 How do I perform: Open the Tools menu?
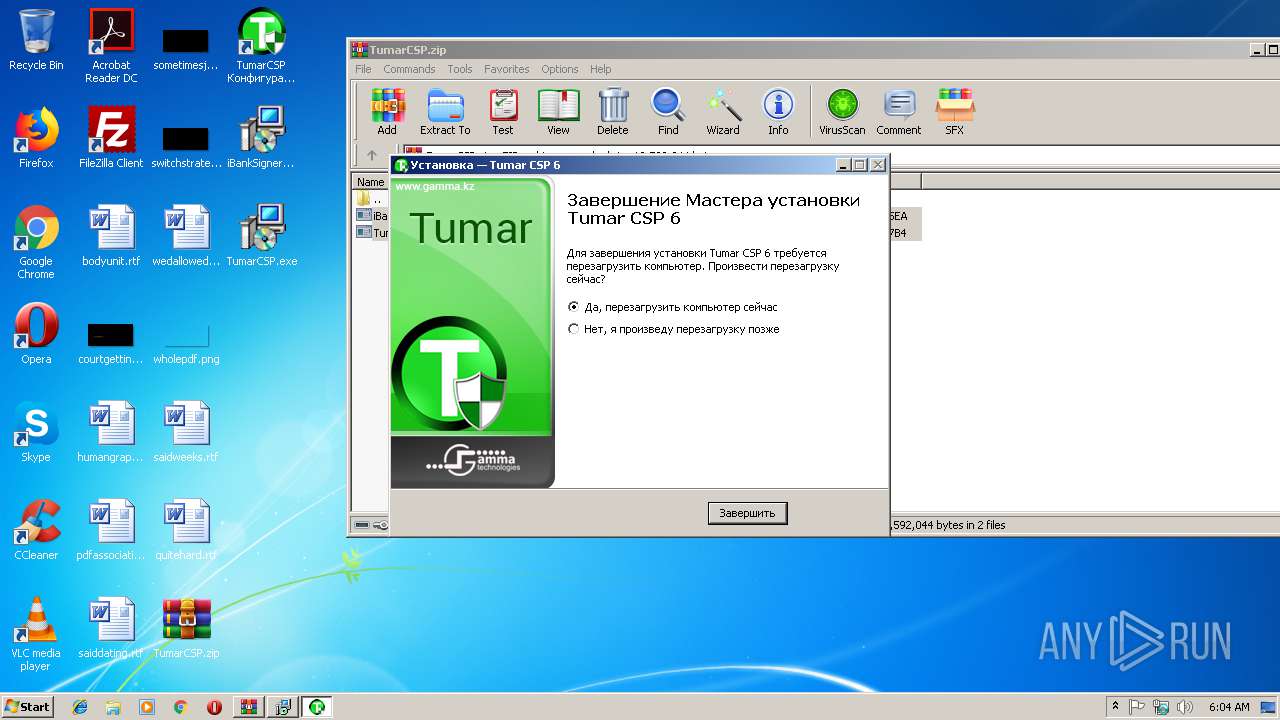[x=460, y=69]
